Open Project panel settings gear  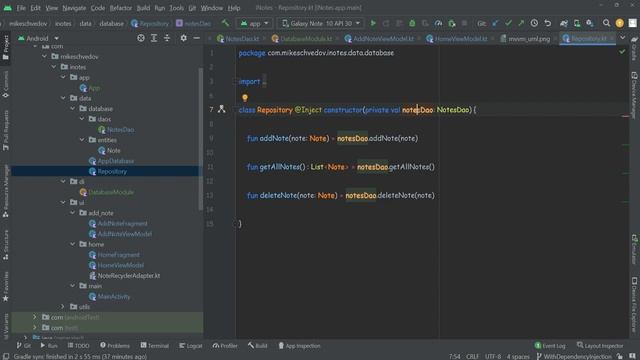(183, 38)
